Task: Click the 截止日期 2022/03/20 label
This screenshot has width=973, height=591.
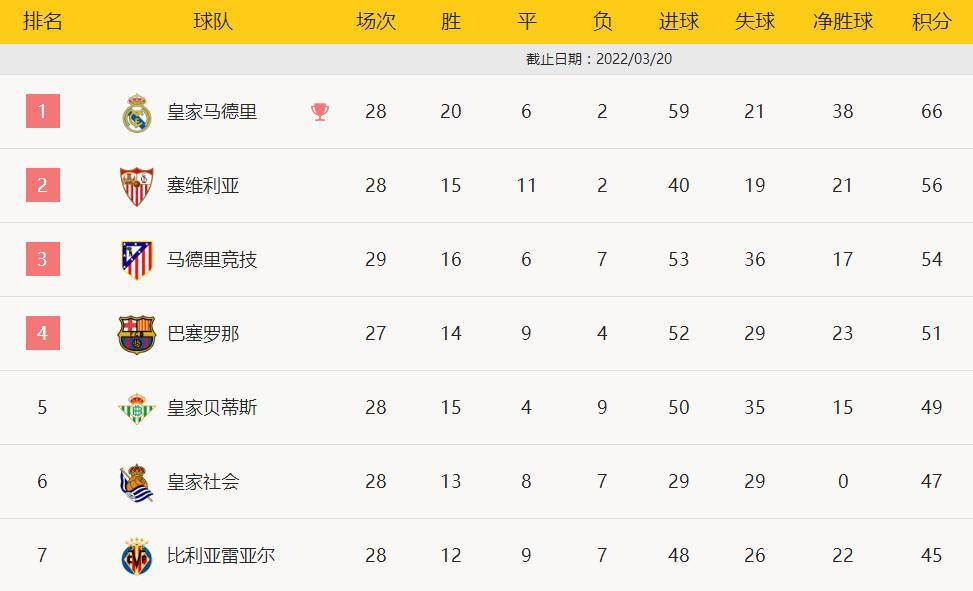Action: [599, 59]
